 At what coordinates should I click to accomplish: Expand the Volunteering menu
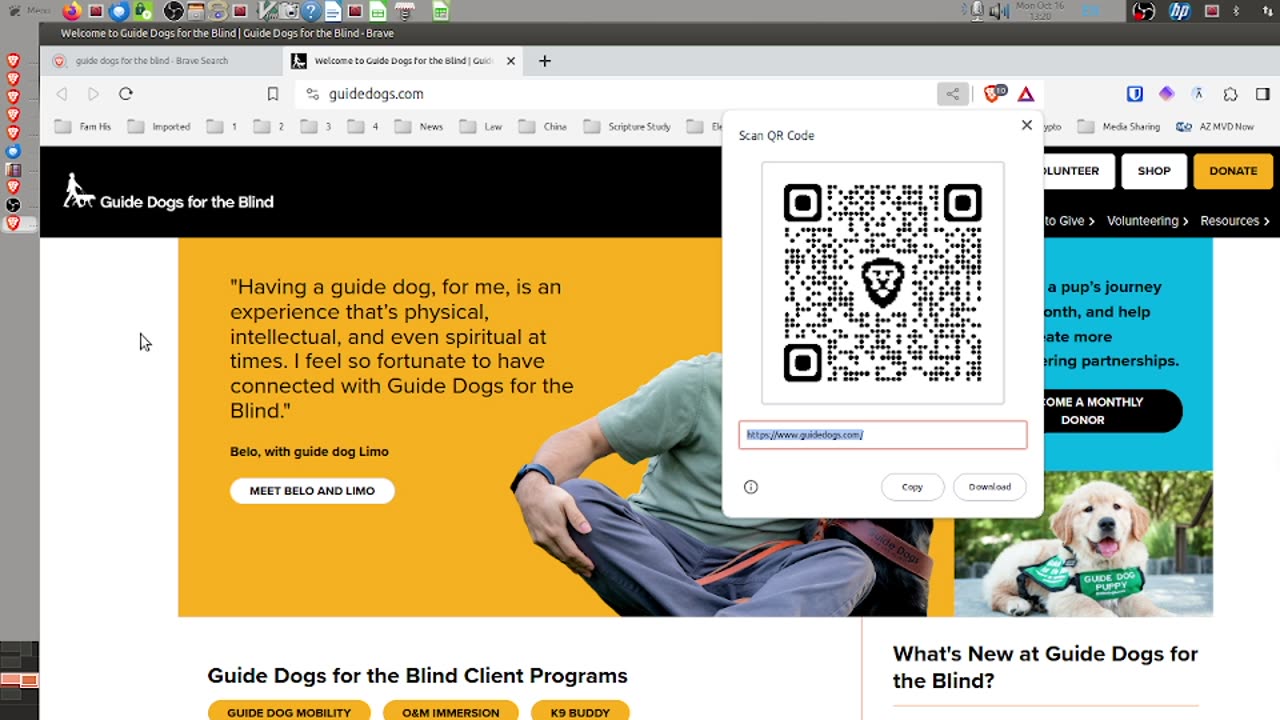[x=1147, y=221]
